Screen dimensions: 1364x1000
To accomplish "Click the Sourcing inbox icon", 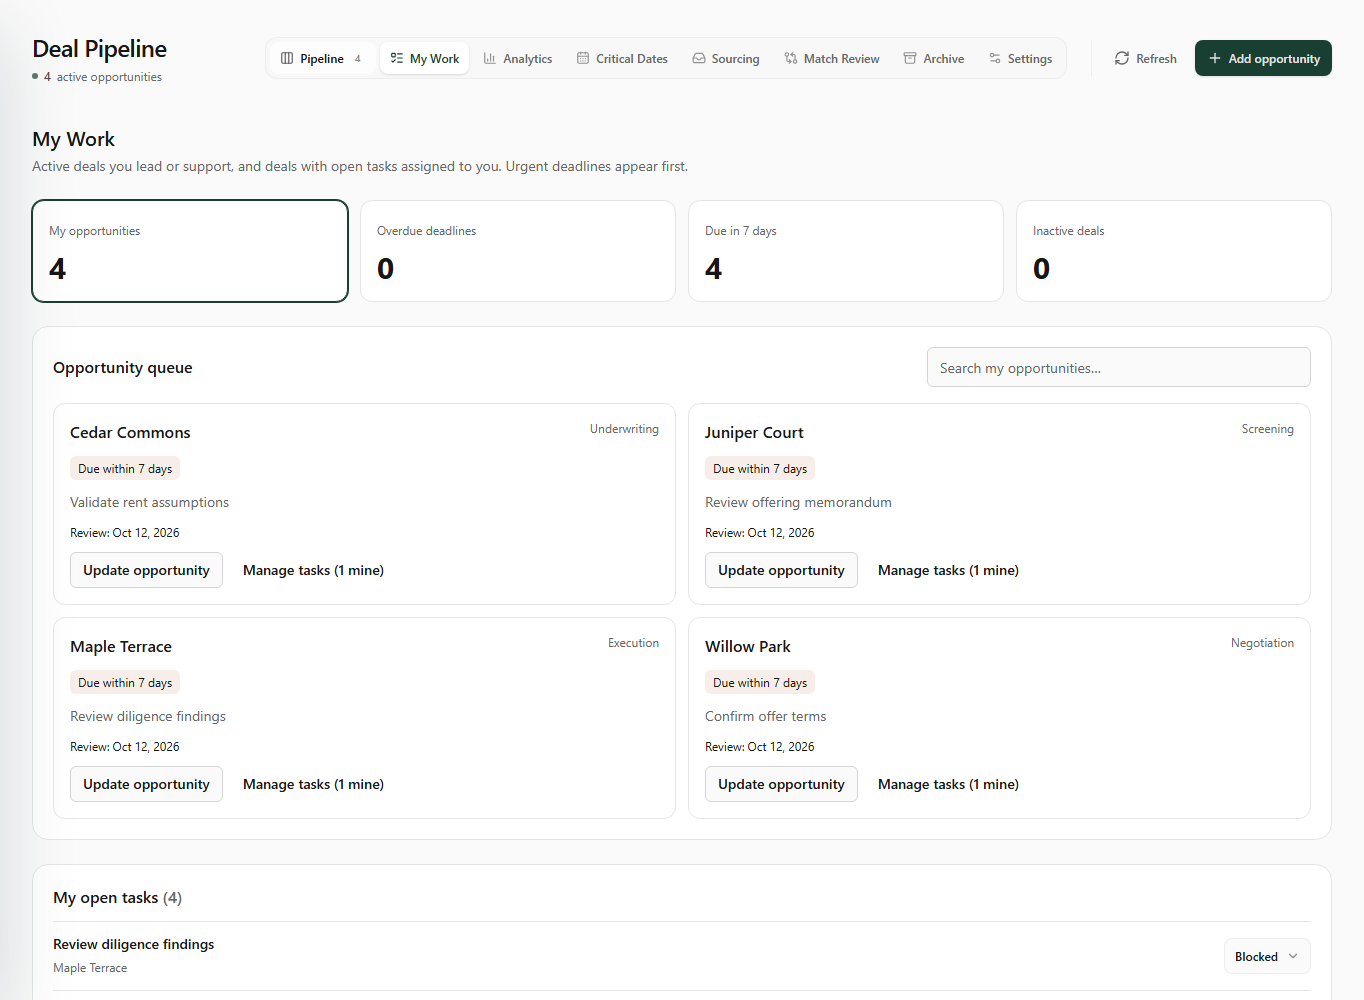I will 699,58.
